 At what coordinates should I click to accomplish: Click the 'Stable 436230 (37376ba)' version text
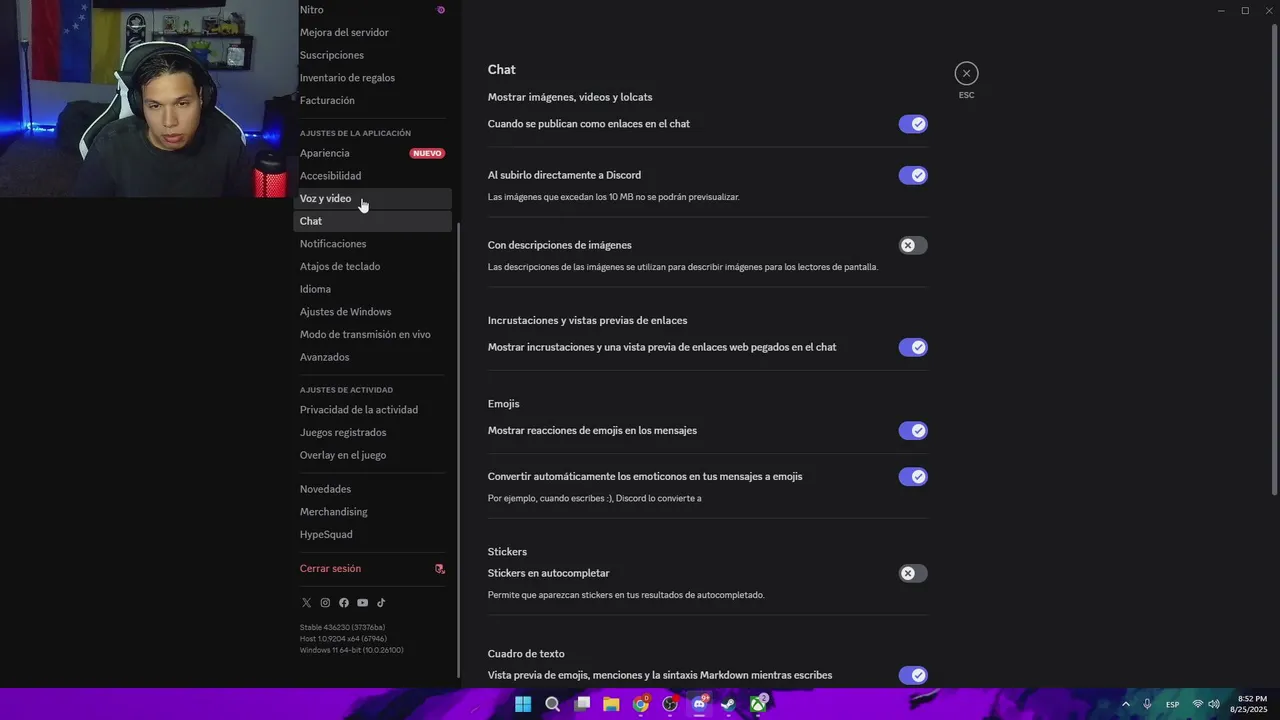pos(342,627)
